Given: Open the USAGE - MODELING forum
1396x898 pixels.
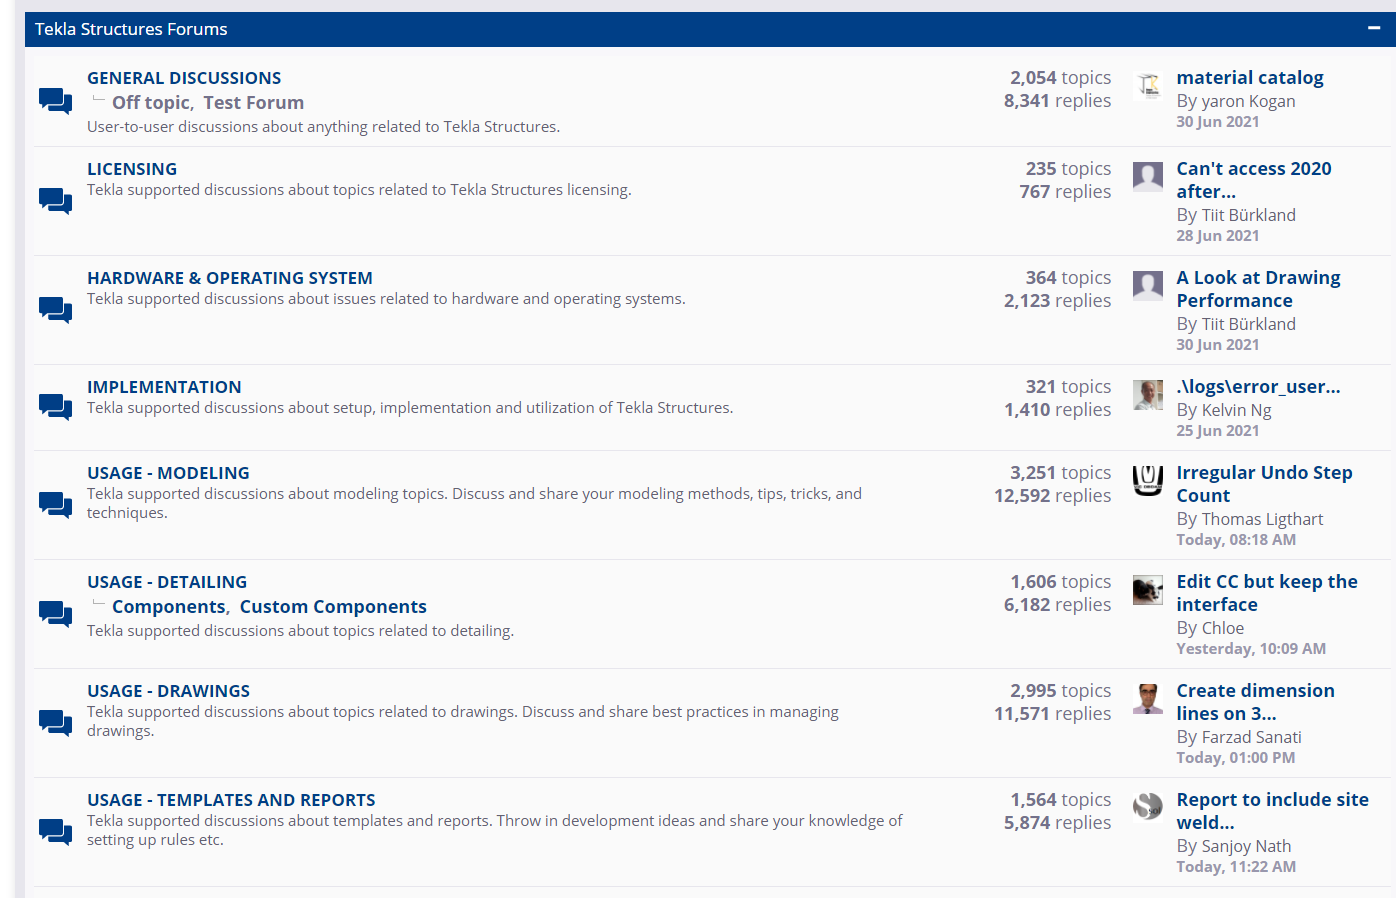Looking at the screenshot, I should tap(168, 473).
